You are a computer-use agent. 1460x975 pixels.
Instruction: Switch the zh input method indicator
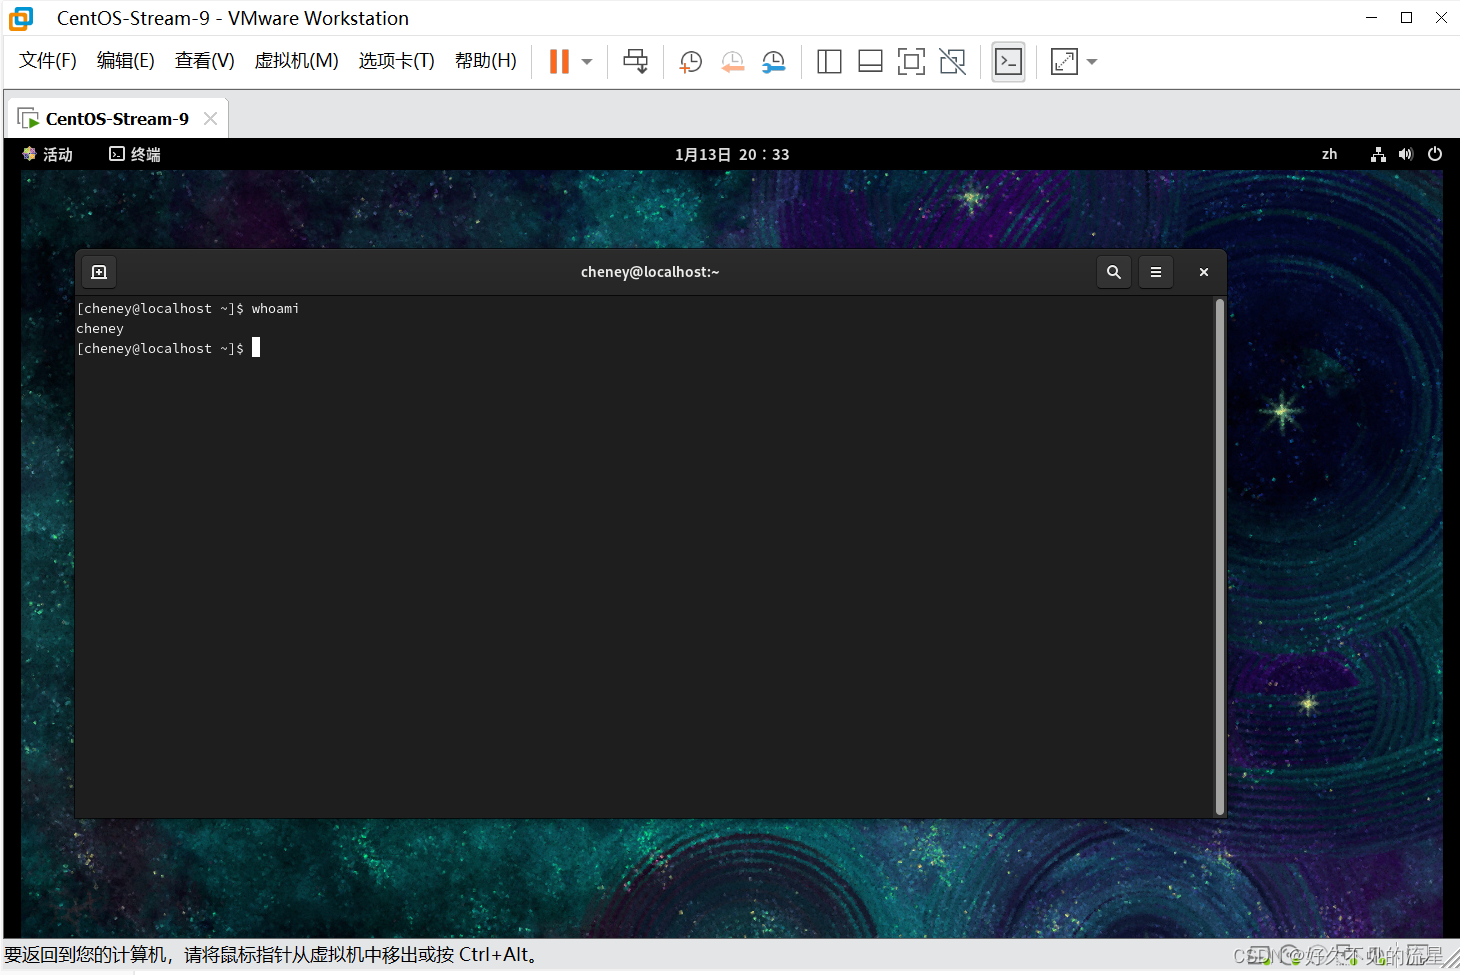[1329, 154]
